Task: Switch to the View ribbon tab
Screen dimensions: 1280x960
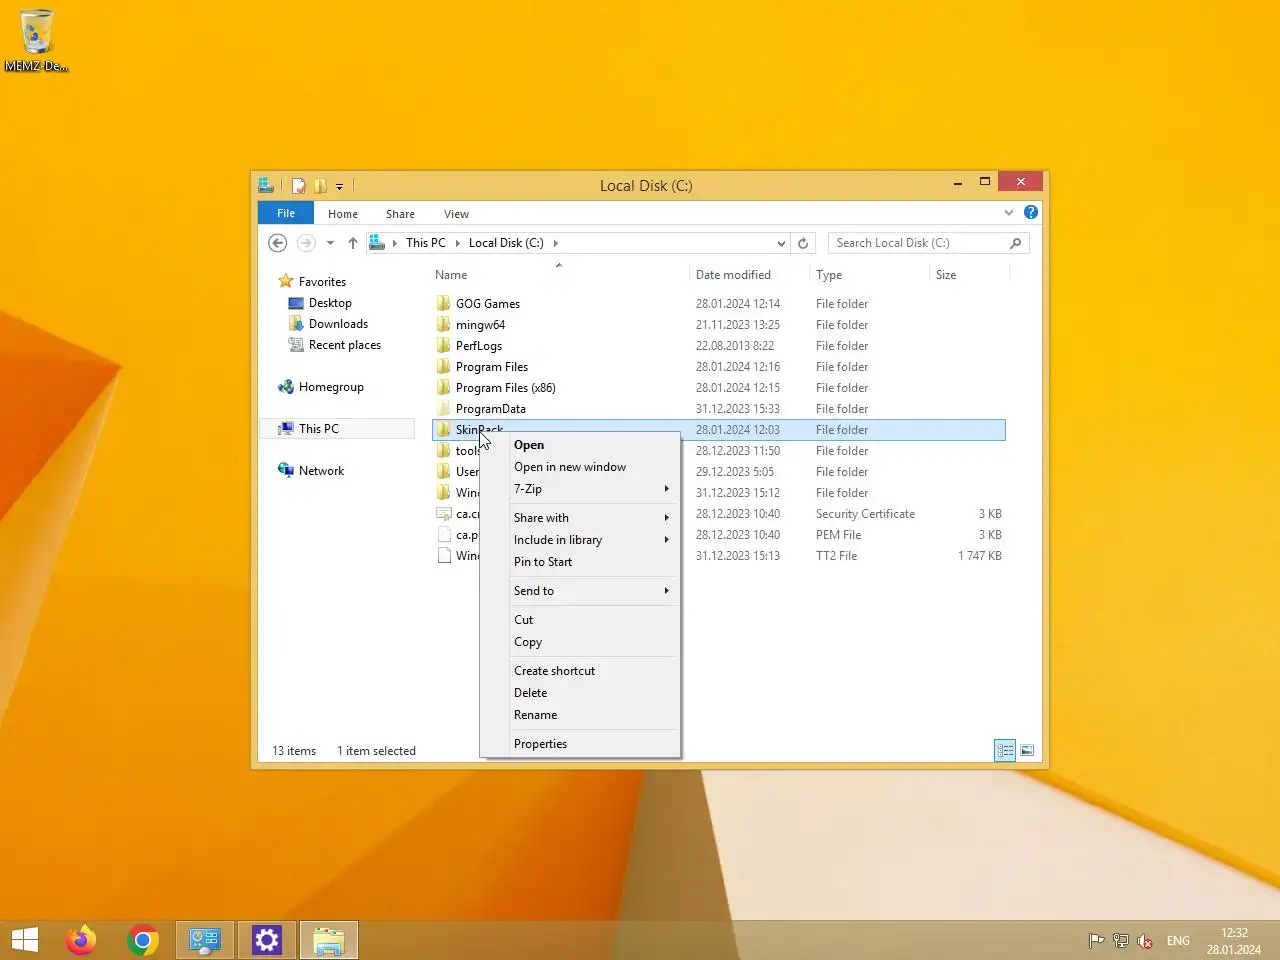Action: point(456,214)
